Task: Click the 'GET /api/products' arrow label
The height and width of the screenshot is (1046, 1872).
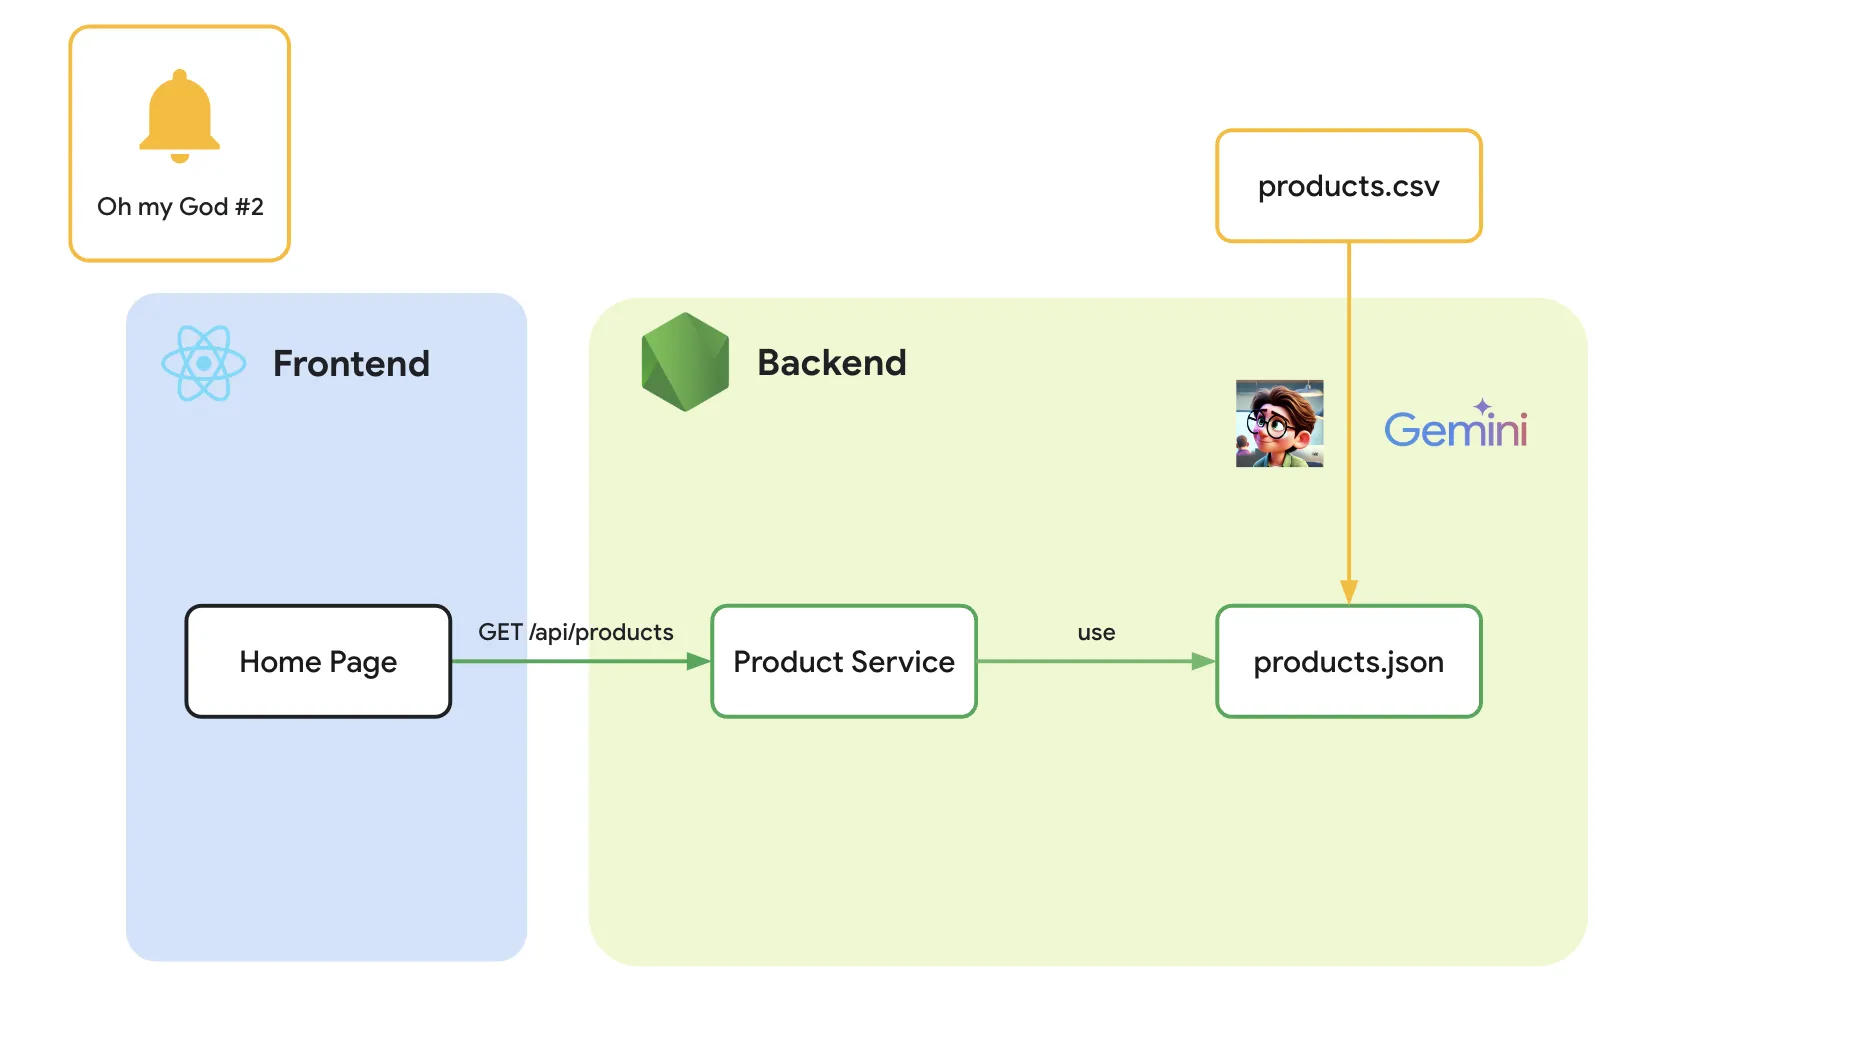Action: click(576, 632)
